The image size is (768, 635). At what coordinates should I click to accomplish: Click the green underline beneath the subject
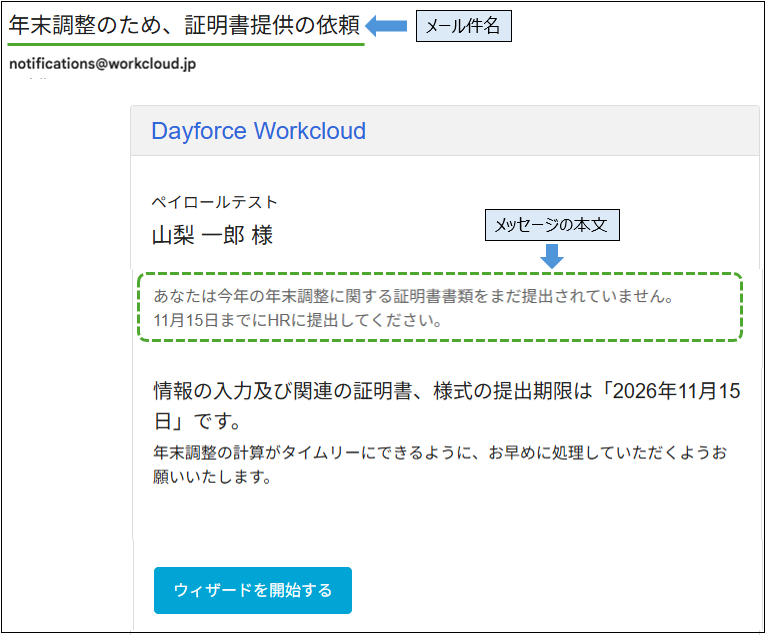(186, 45)
